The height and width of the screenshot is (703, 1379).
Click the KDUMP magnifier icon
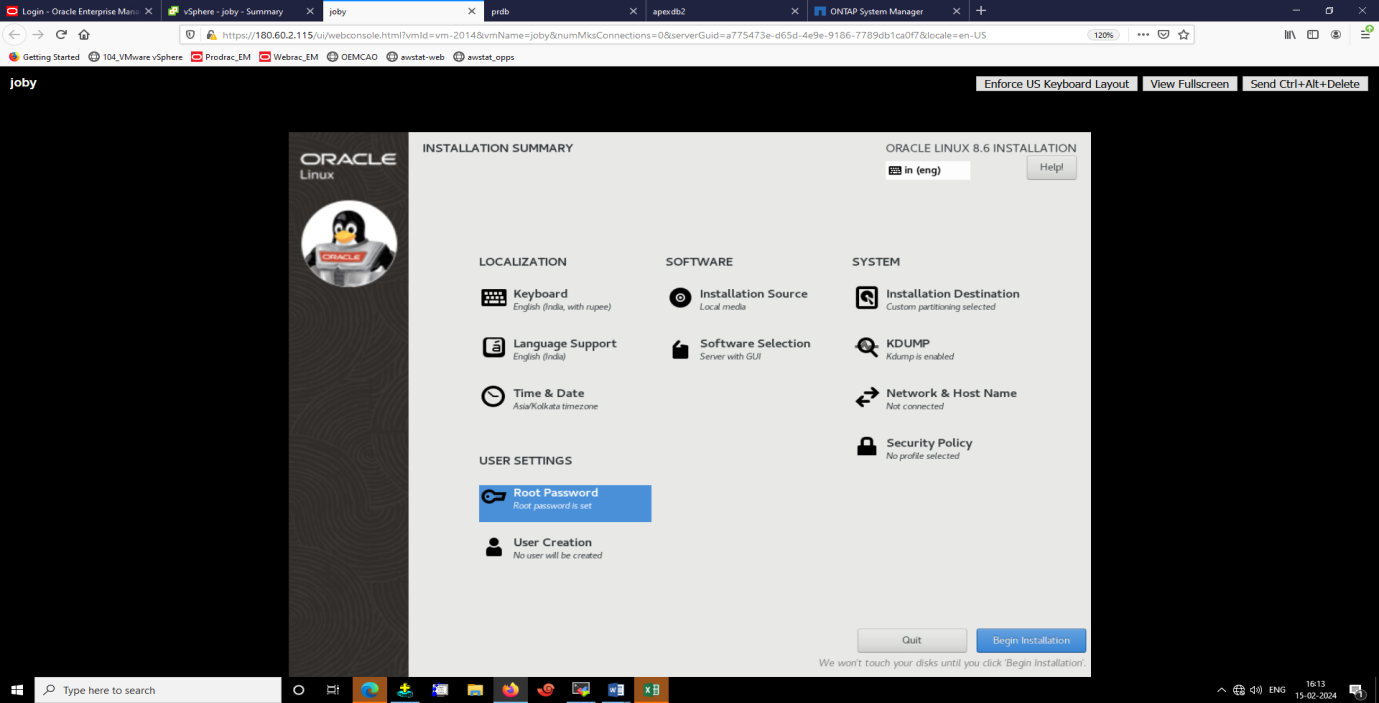click(x=866, y=347)
